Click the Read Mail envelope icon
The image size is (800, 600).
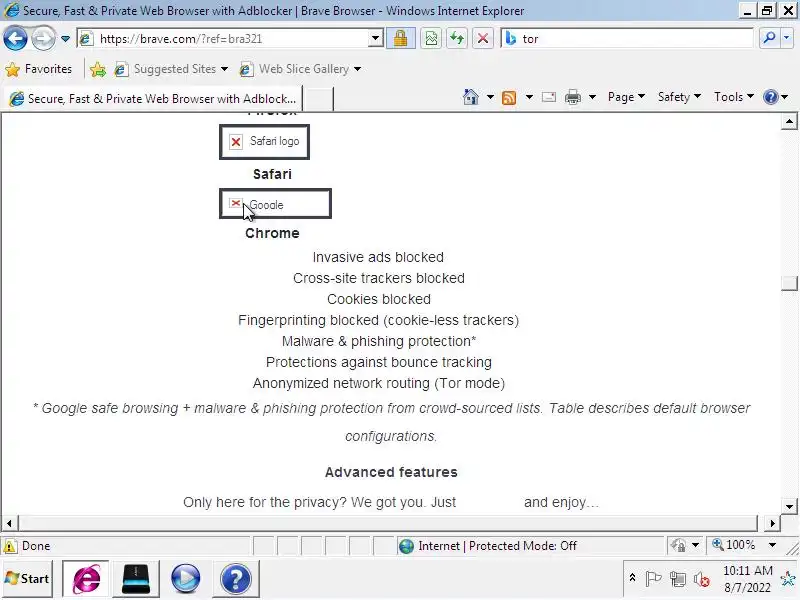click(549, 97)
